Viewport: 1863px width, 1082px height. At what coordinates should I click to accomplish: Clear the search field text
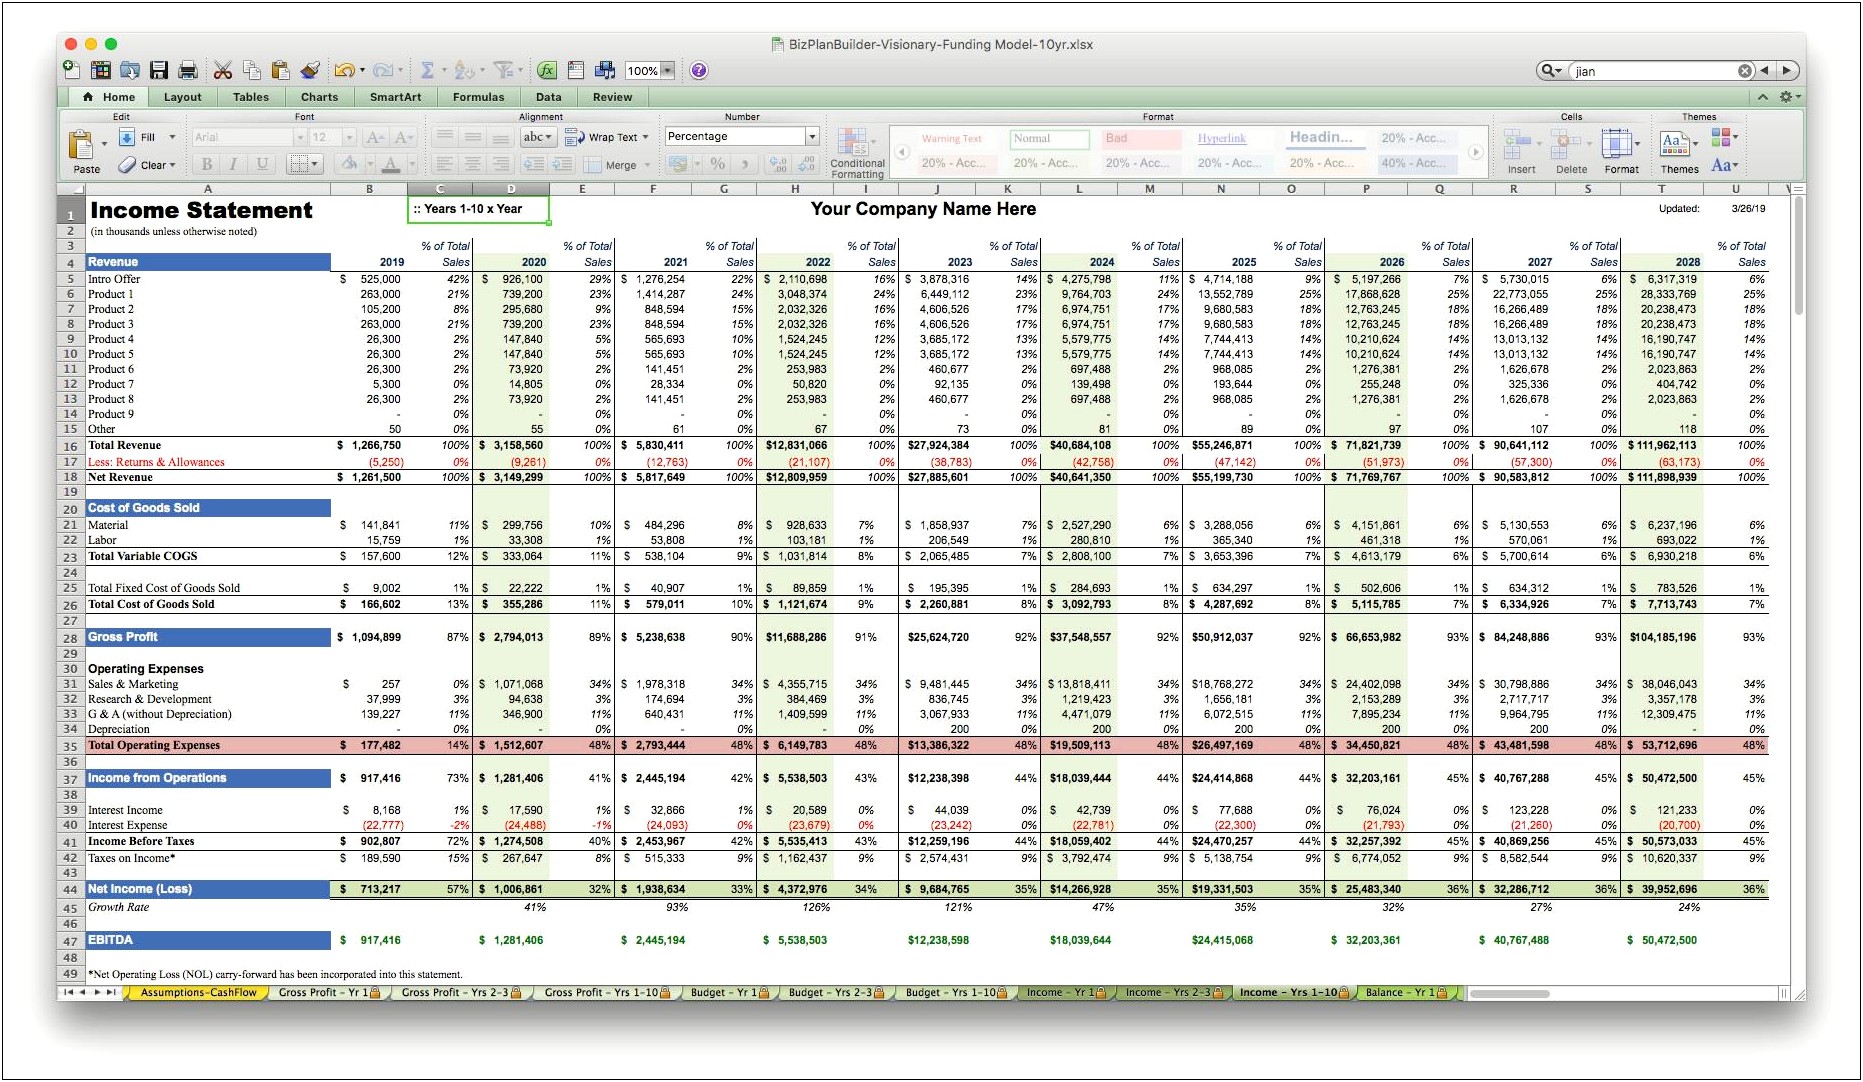point(1744,70)
